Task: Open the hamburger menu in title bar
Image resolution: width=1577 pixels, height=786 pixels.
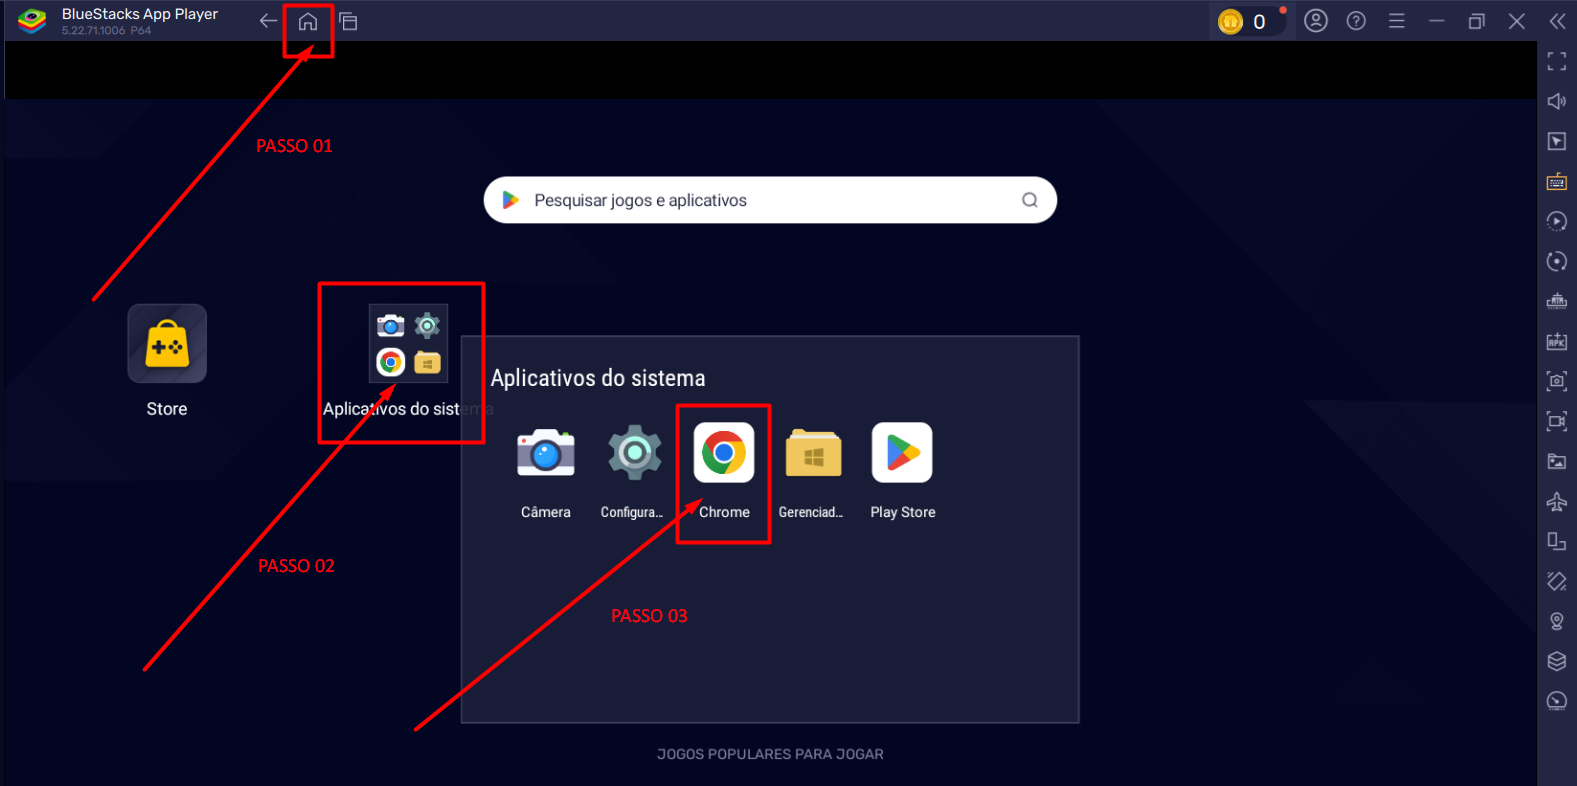Action: point(1397,21)
